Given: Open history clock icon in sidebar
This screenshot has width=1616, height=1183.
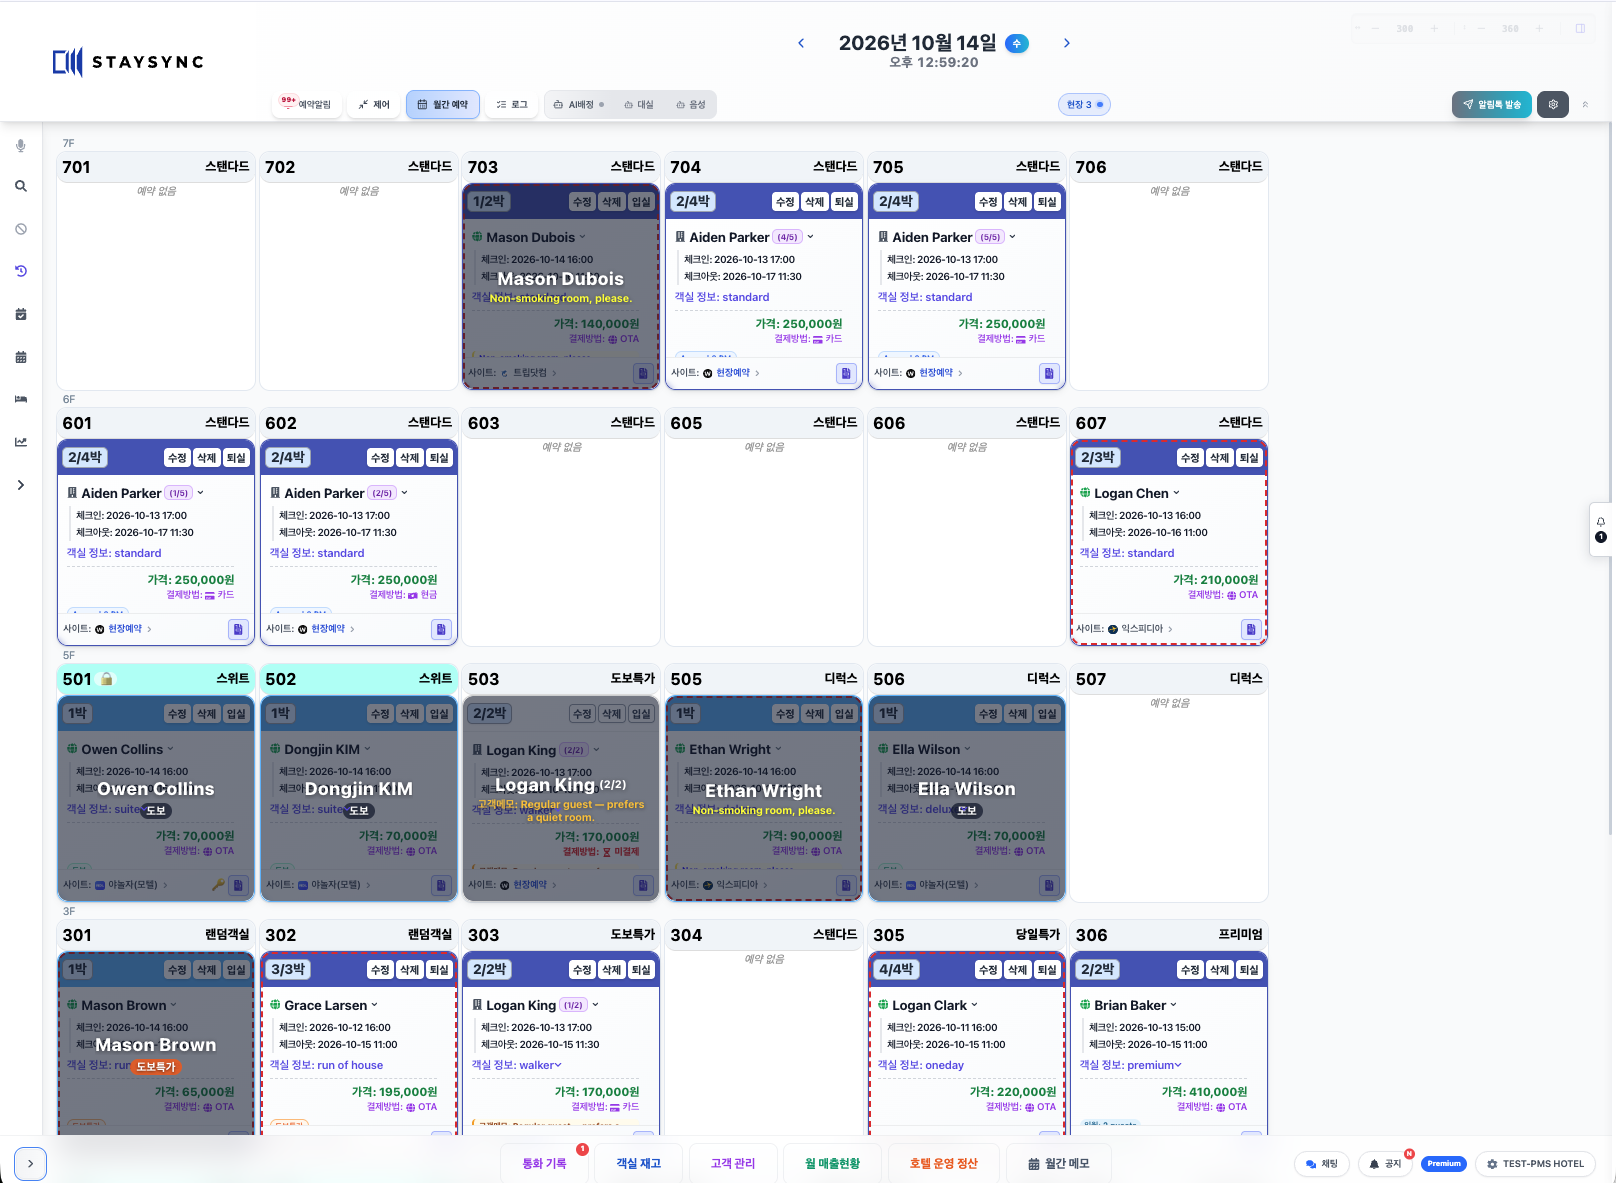Looking at the screenshot, I should point(21,271).
